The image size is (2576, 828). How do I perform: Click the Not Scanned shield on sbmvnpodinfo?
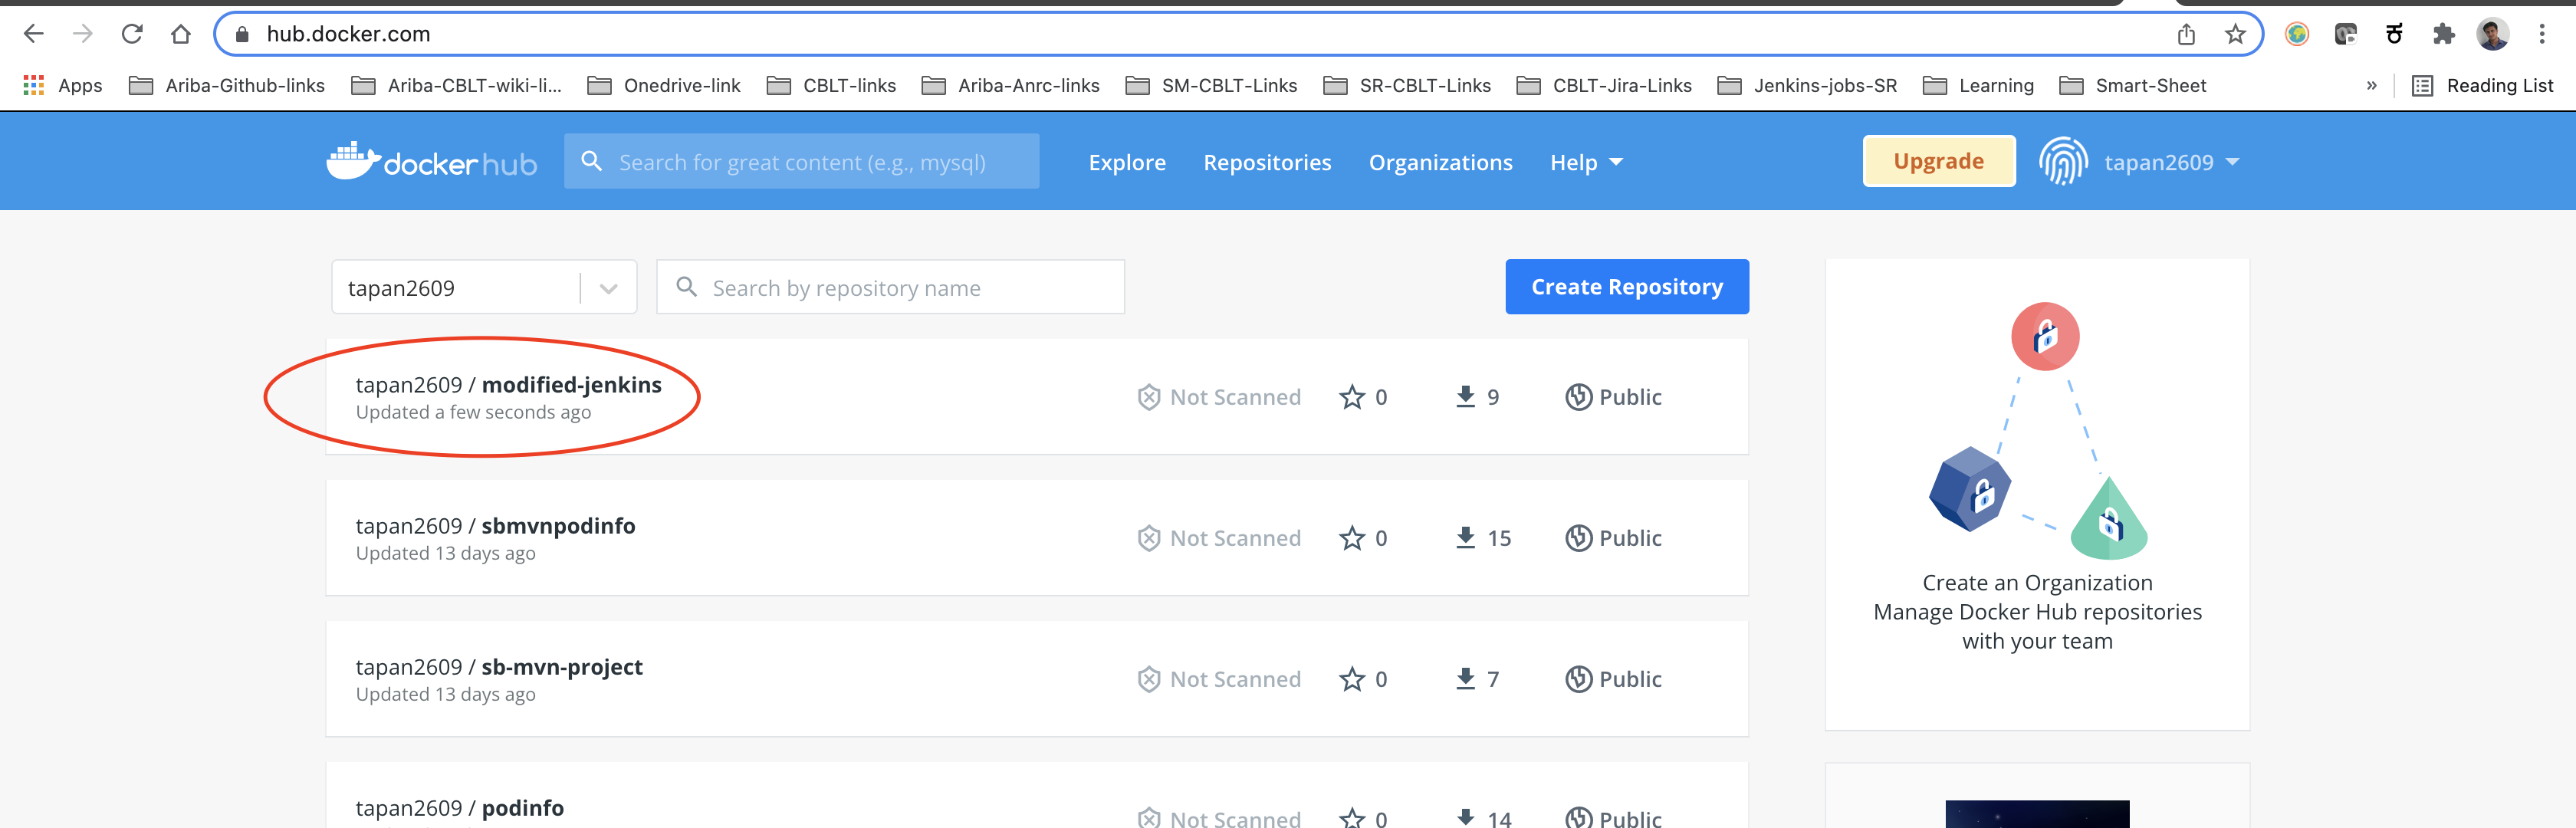[1148, 538]
